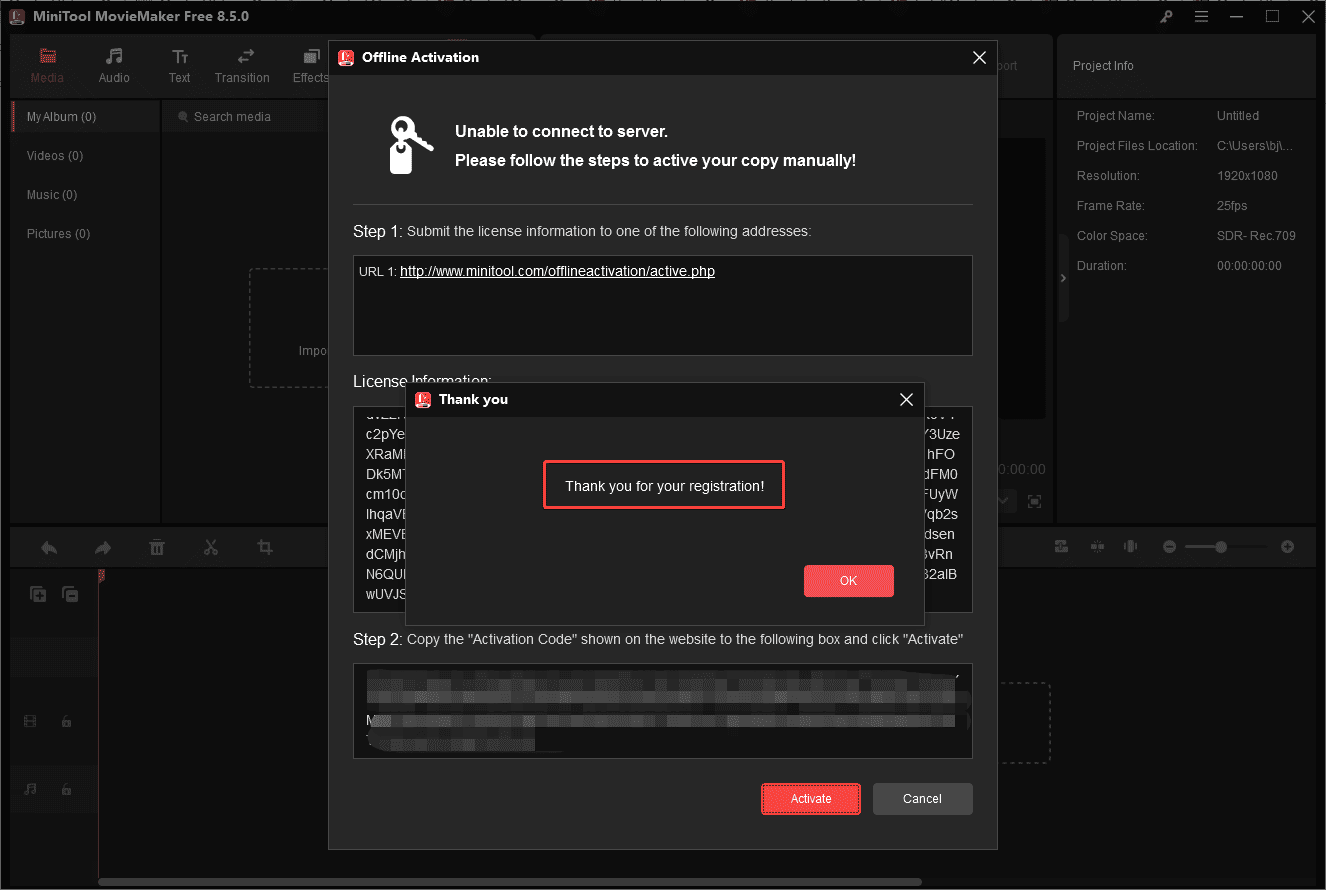The height and width of the screenshot is (890, 1326).
Task: Select My Album in the sidebar
Action: click(x=63, y=116)
